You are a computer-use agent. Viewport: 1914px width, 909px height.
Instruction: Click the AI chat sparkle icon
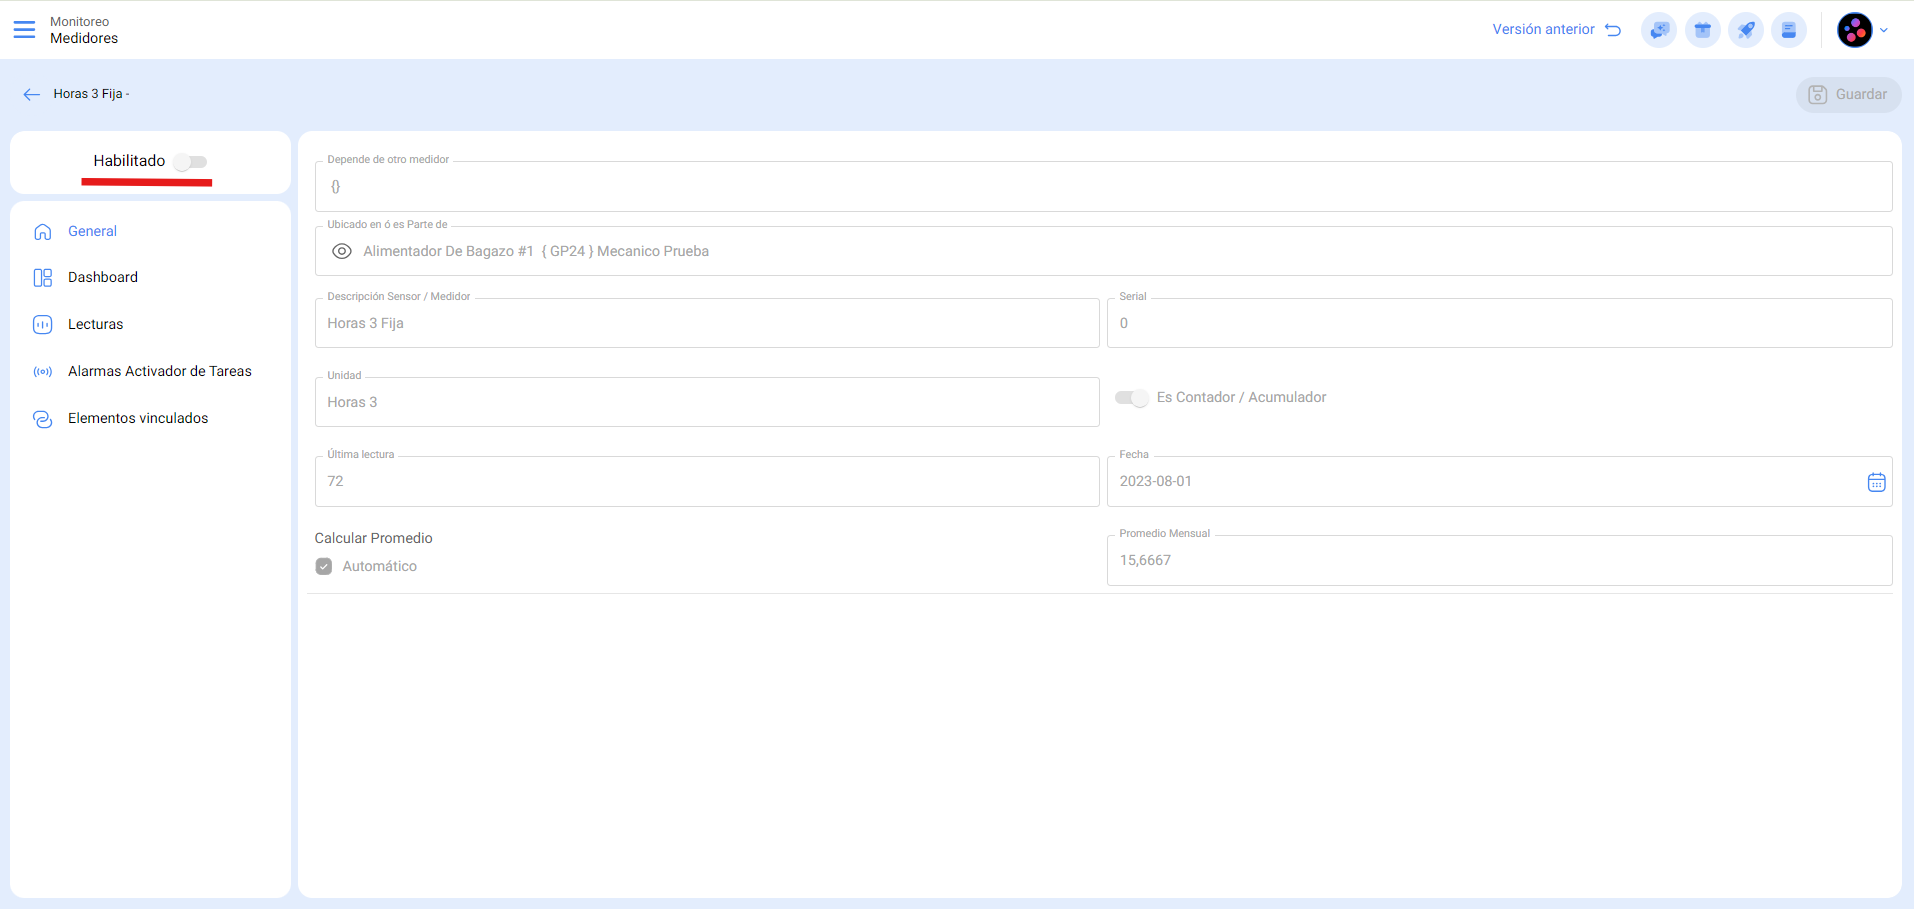point(1659,30)
